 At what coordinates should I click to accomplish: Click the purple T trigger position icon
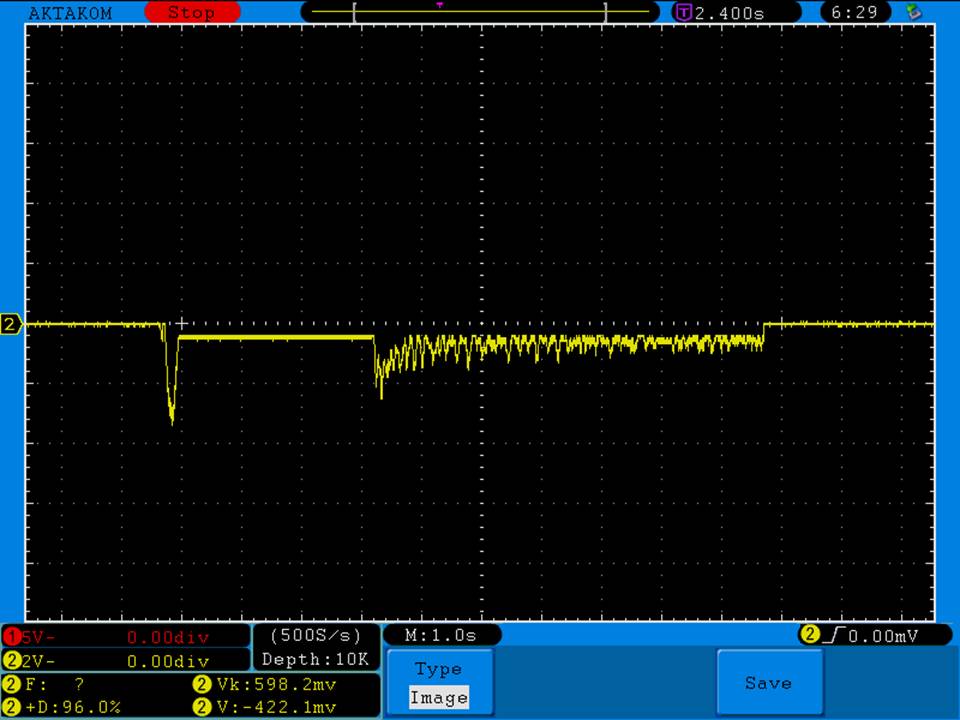point(684,13)
